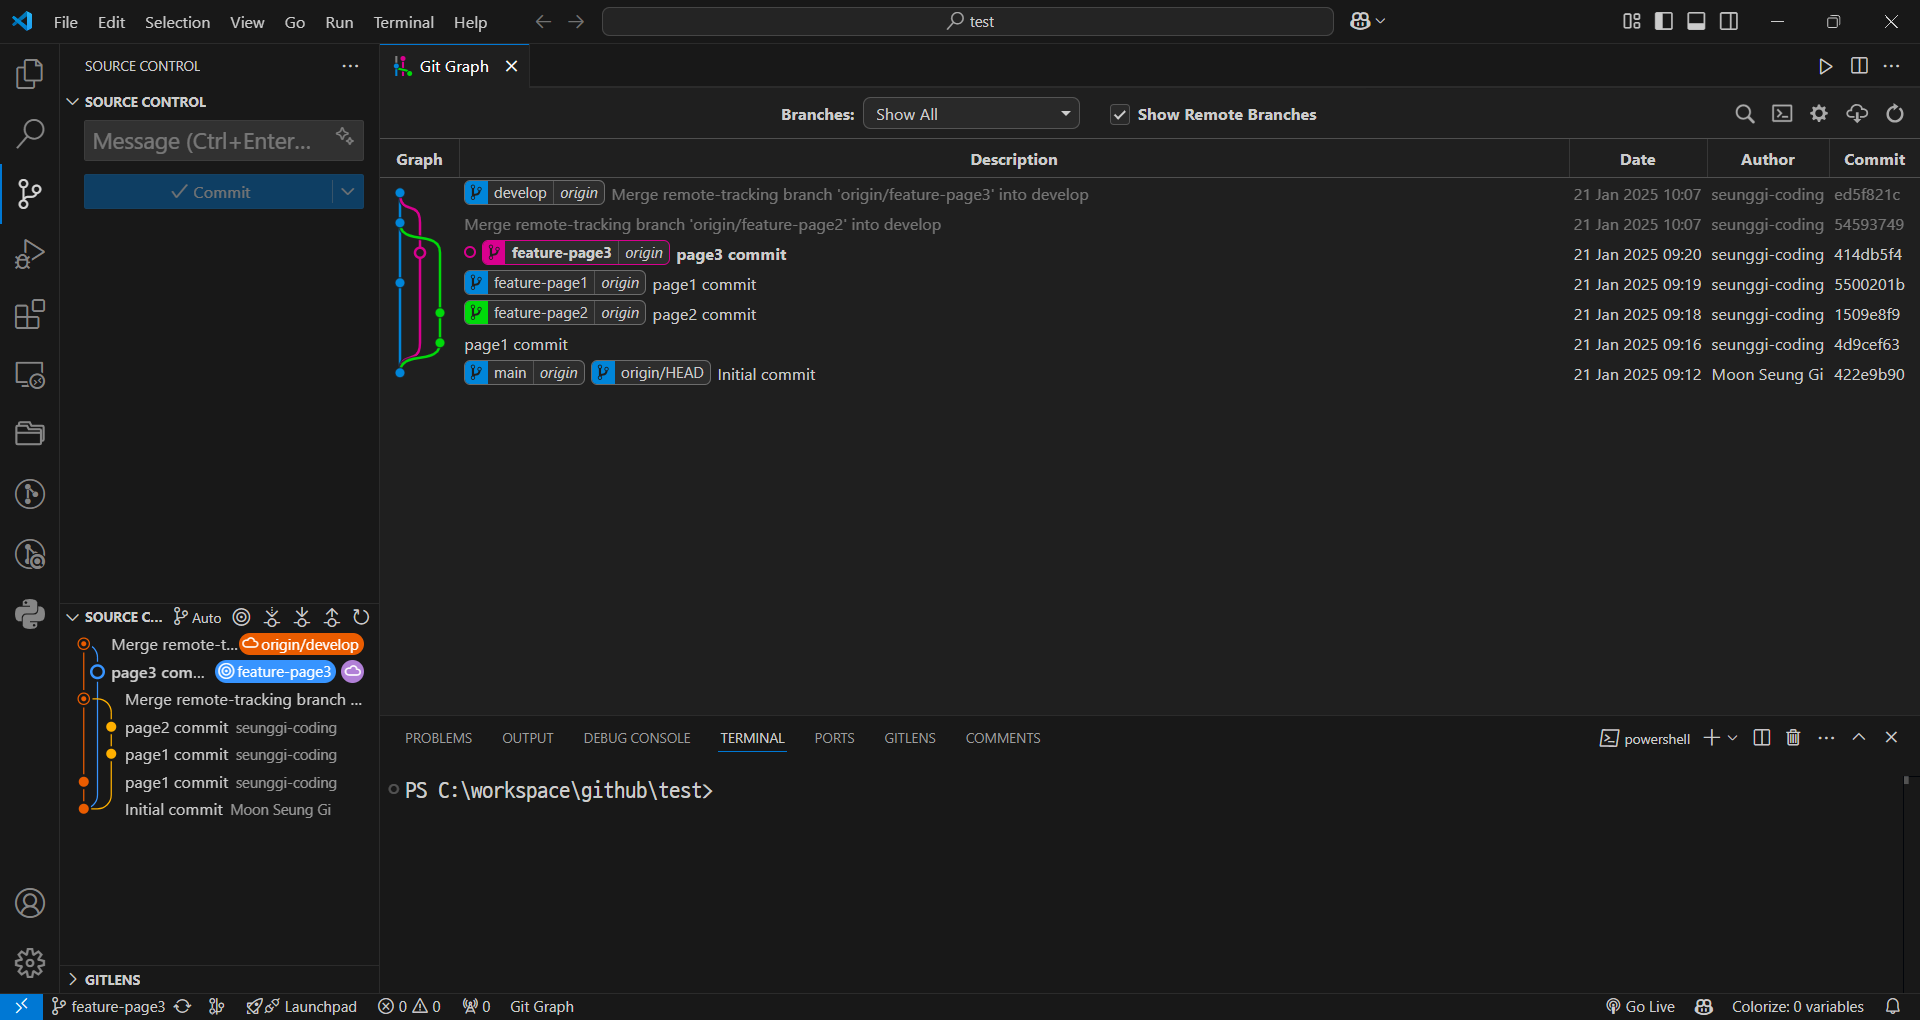Click commit hash 5500201b
The image size is (1920, 1020).
(1869, 284)
